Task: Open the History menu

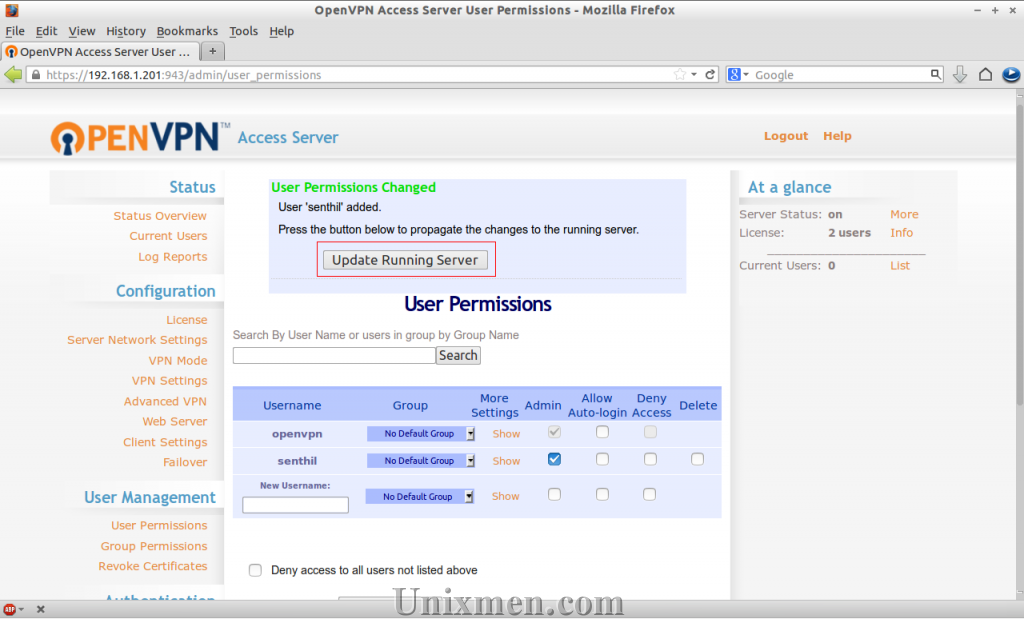Action: tap(126, 31)
